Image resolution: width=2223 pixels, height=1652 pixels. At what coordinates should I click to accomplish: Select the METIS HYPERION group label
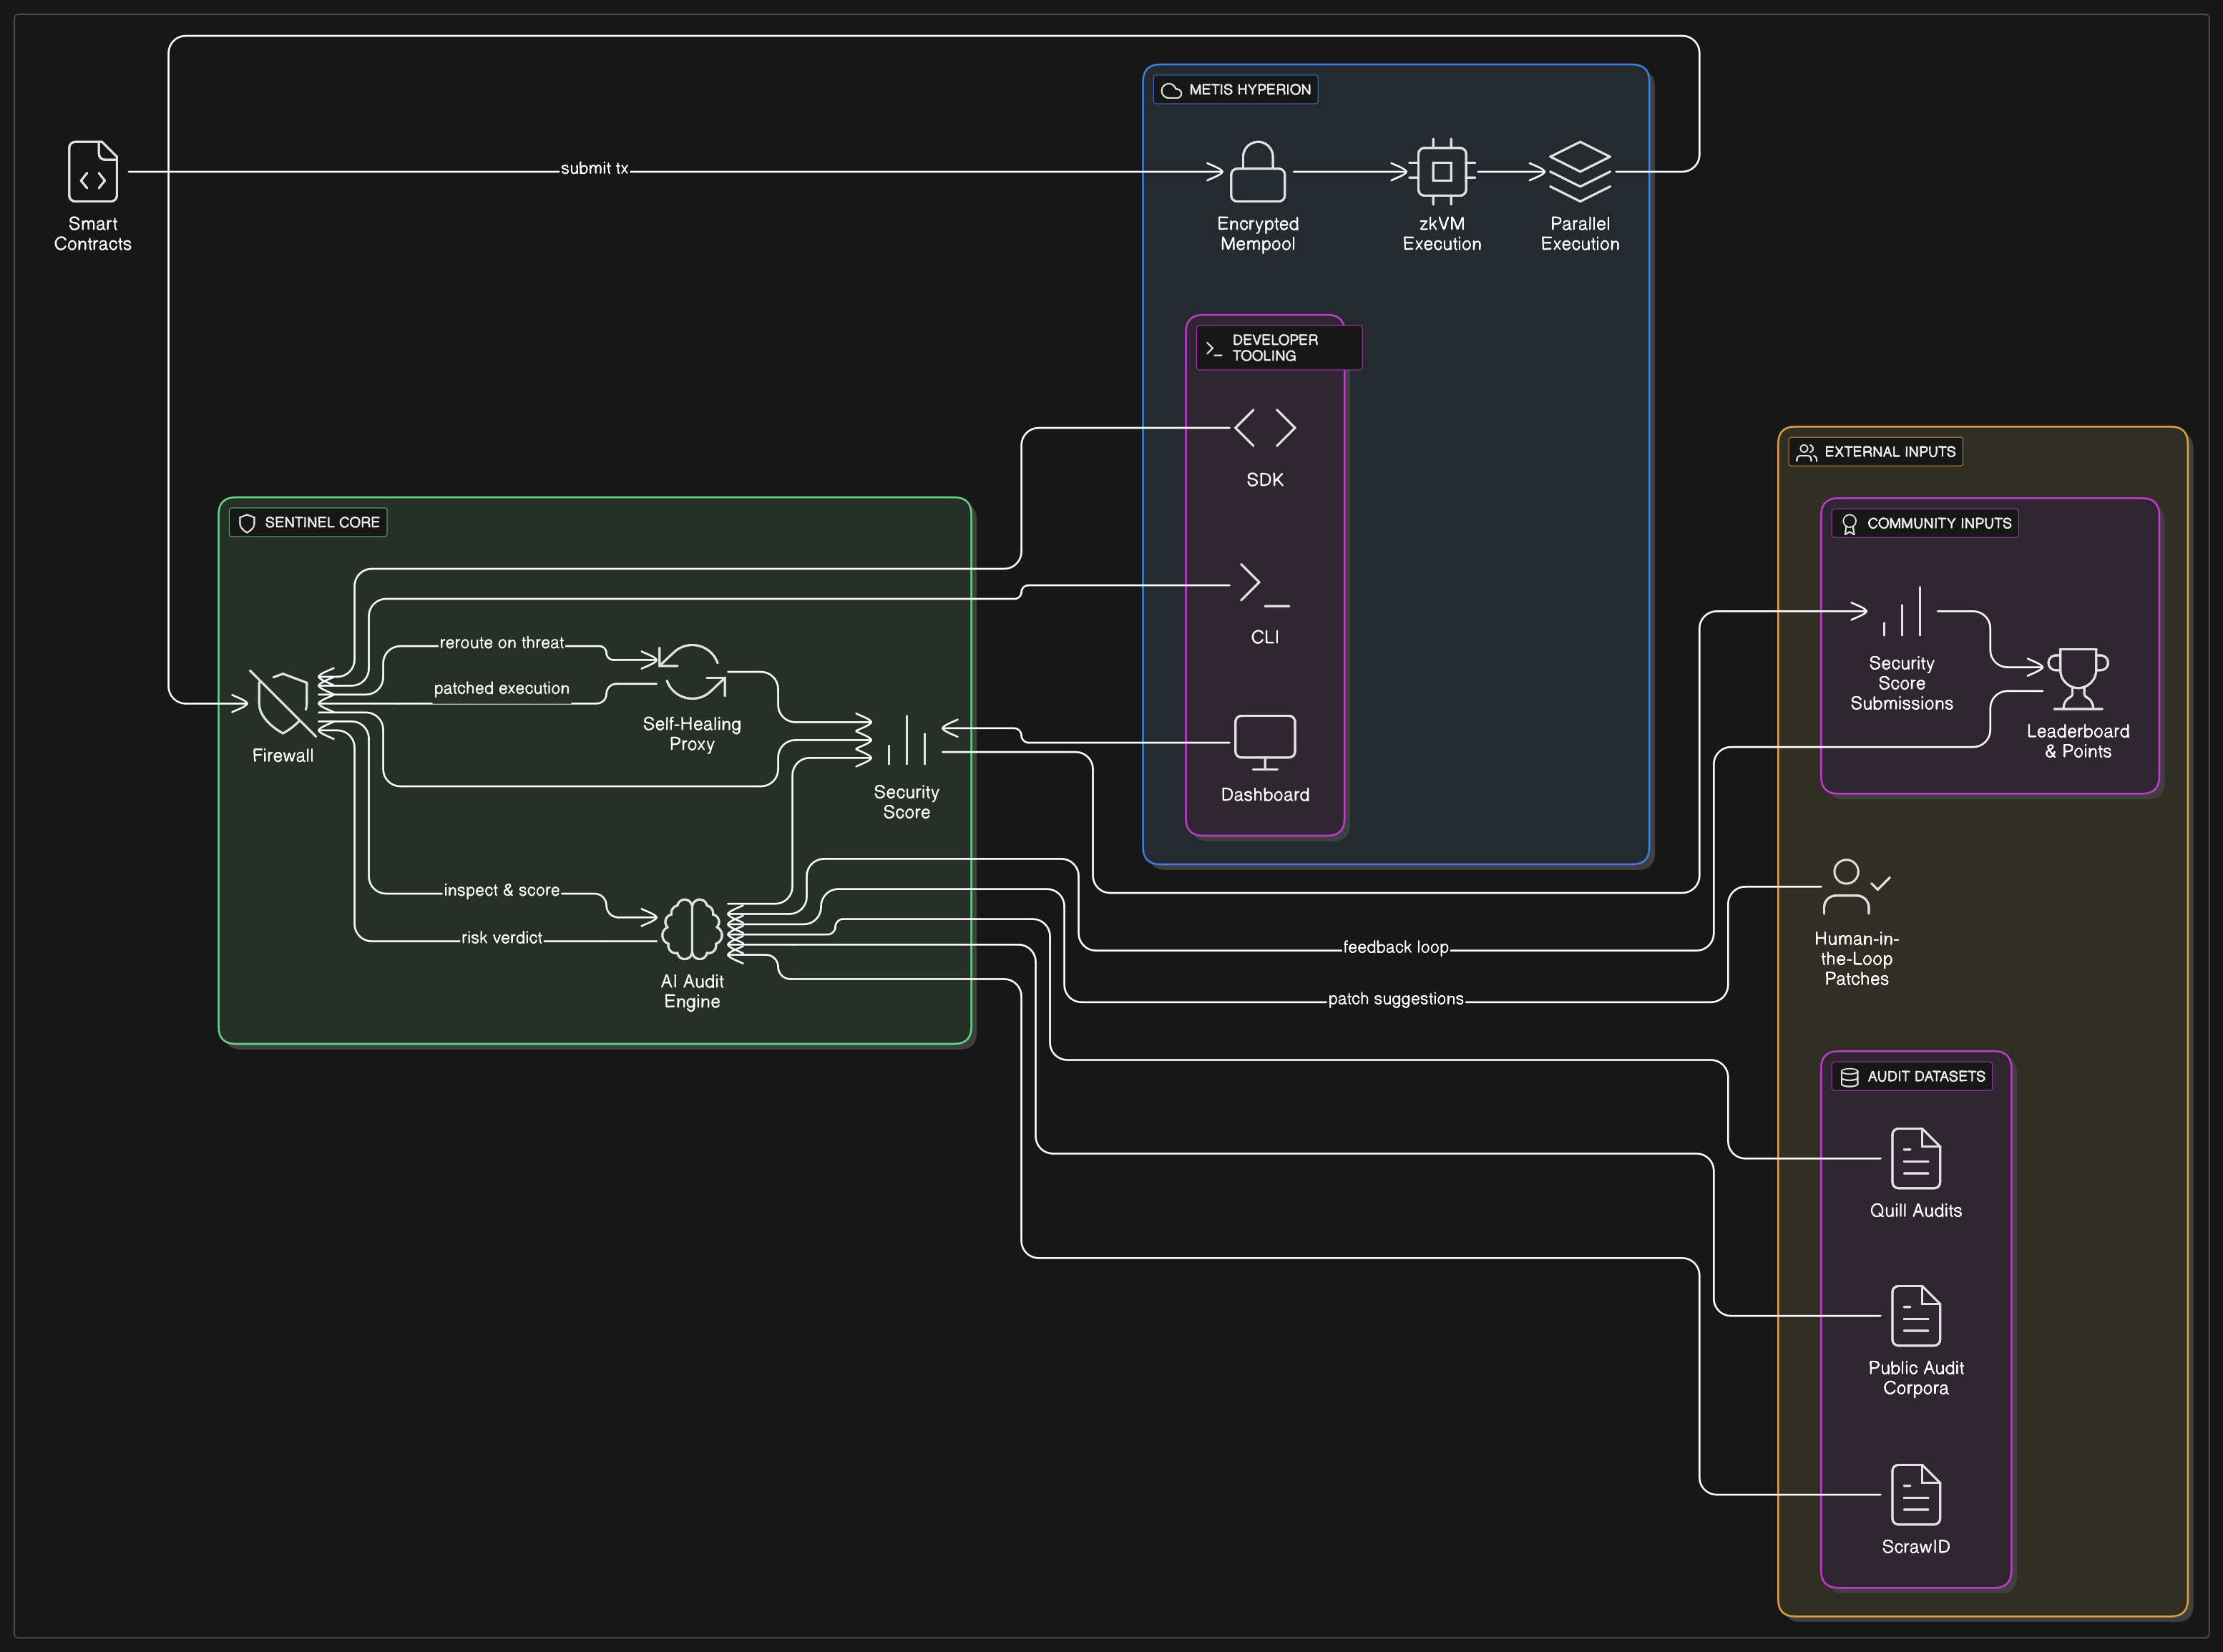pos(1249,89)
